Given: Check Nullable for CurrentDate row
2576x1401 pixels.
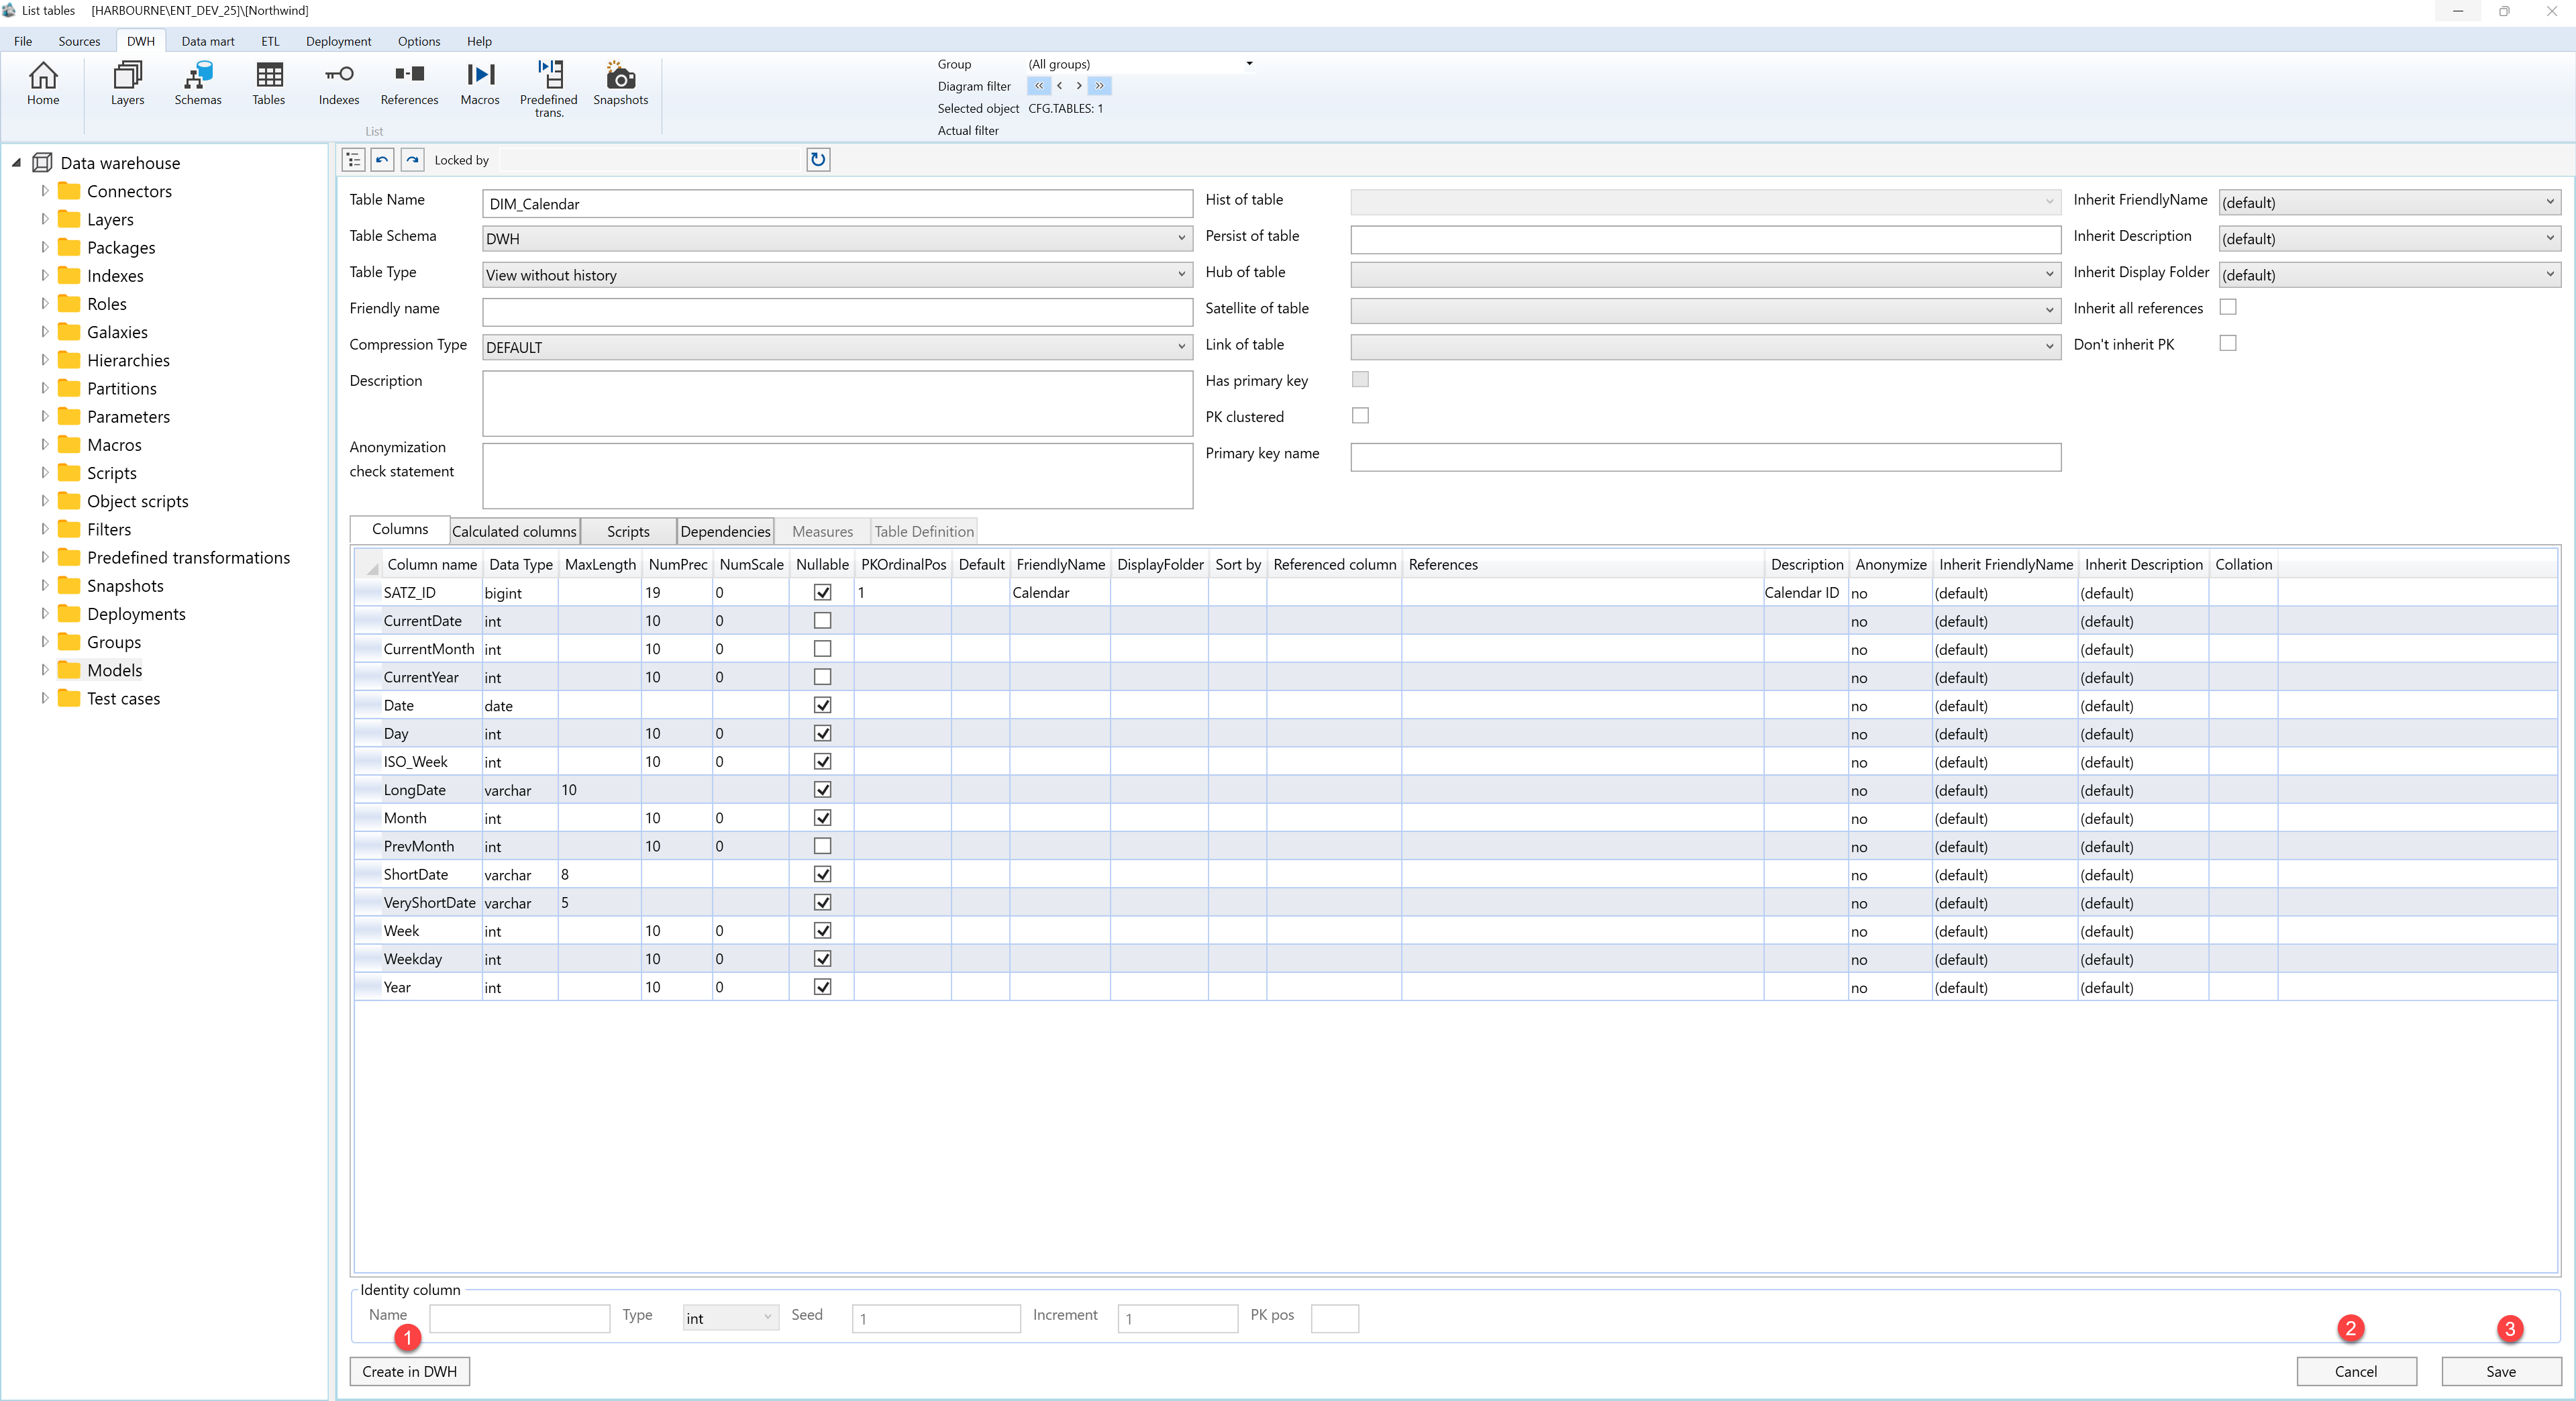Looking at the screenshot, I should click(x=822, y=620).
